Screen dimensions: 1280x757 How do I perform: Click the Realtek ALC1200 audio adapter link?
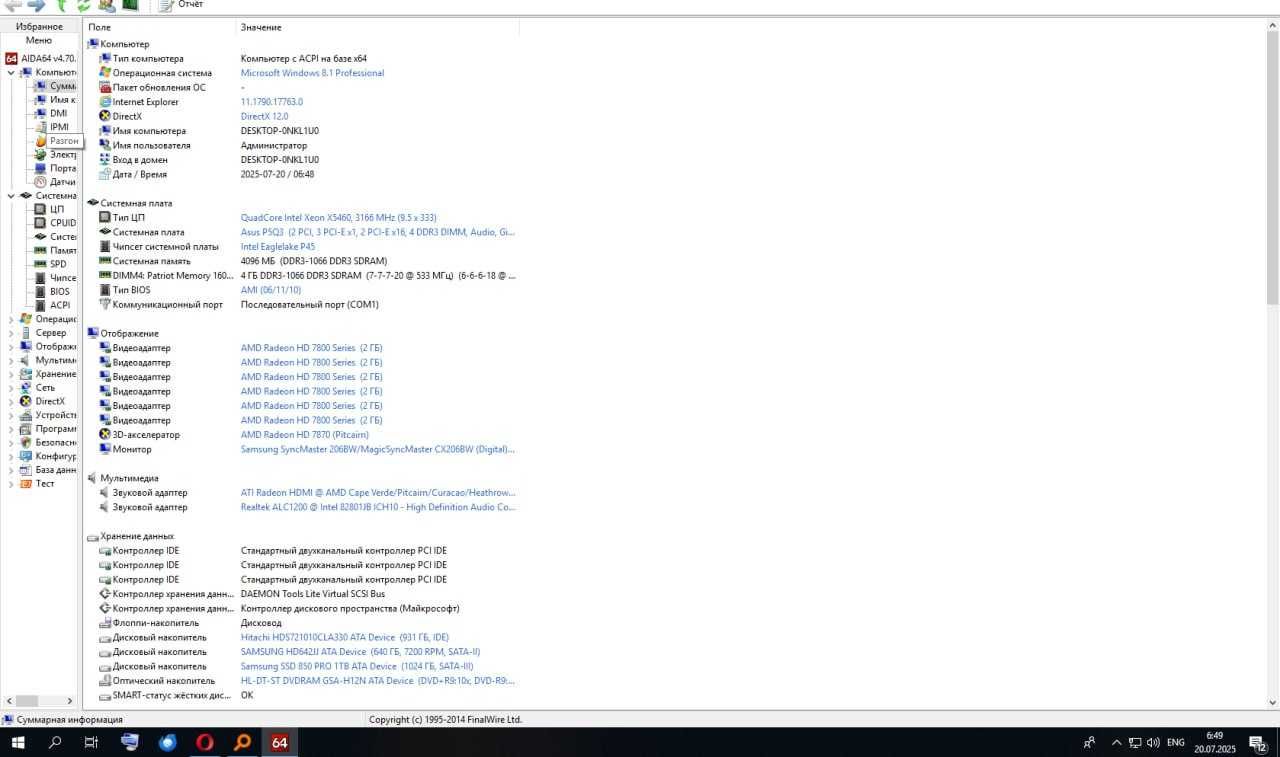click(377, 507)
